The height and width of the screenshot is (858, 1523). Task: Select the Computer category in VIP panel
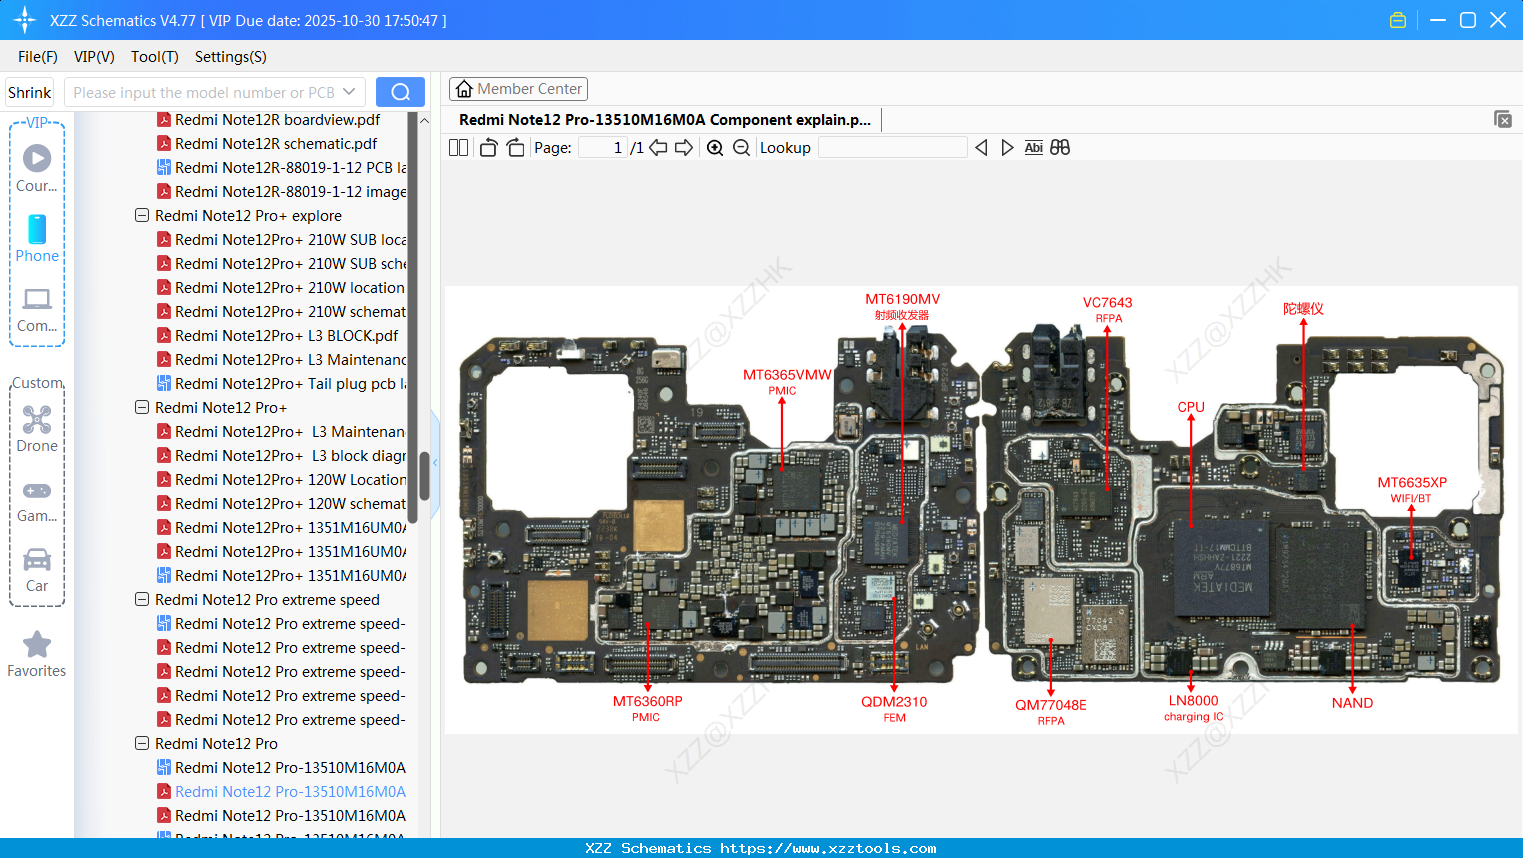36,310
